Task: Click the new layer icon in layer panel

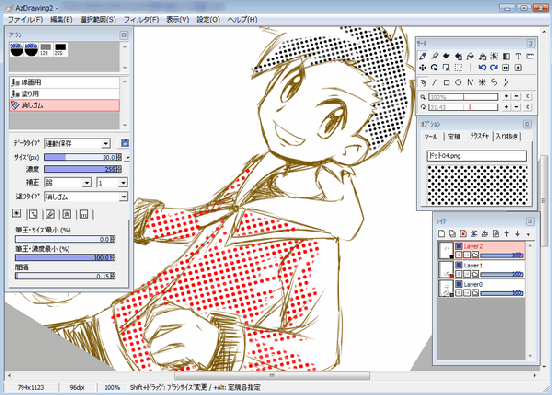Action: [441, 234]
